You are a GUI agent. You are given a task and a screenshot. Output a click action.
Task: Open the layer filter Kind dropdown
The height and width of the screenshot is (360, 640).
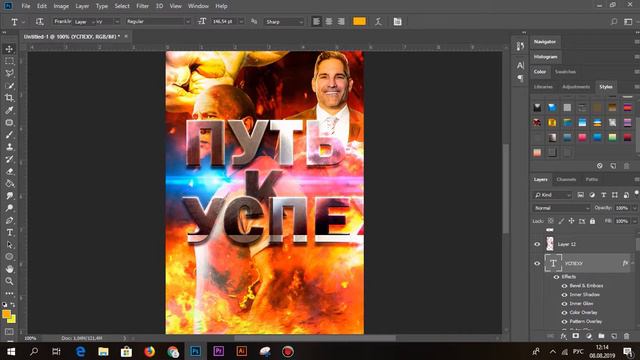coord(553,195)
